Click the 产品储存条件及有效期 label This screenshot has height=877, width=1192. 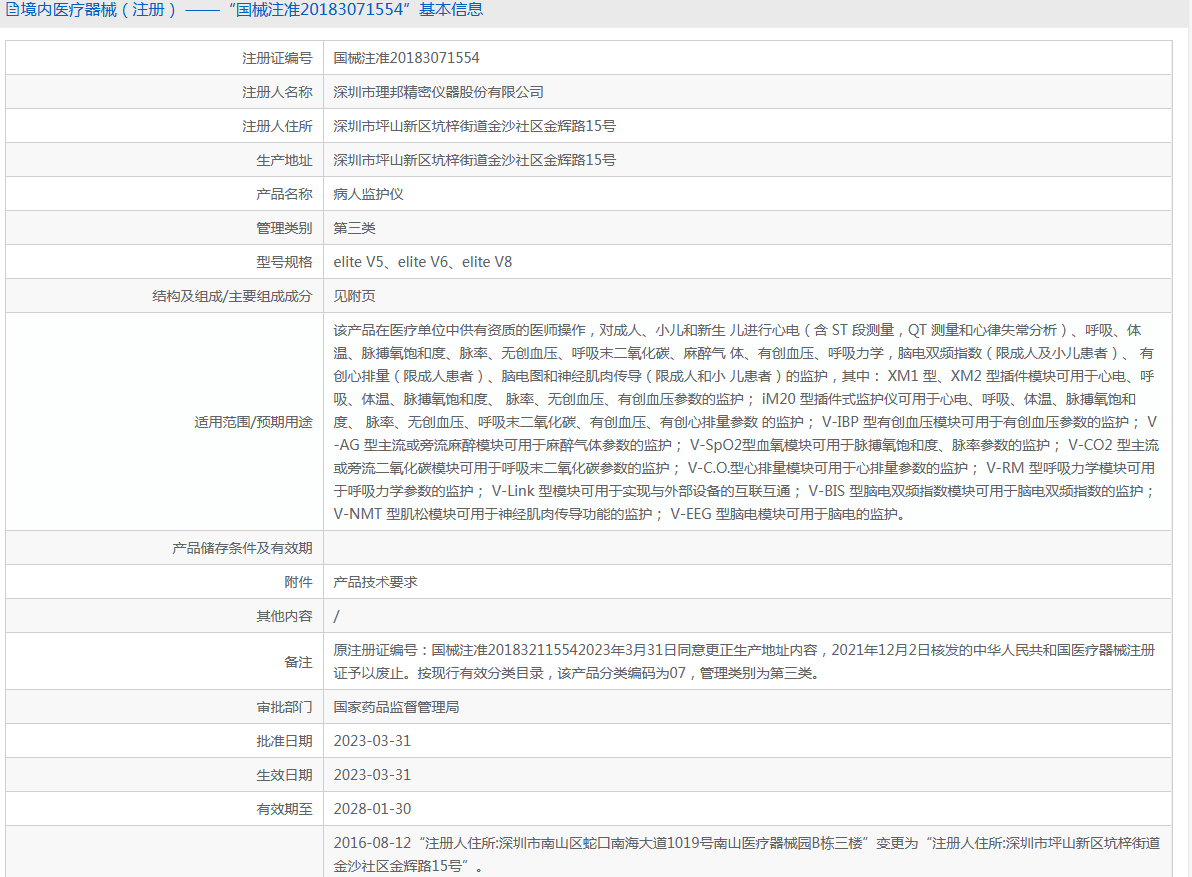[243, 548]
